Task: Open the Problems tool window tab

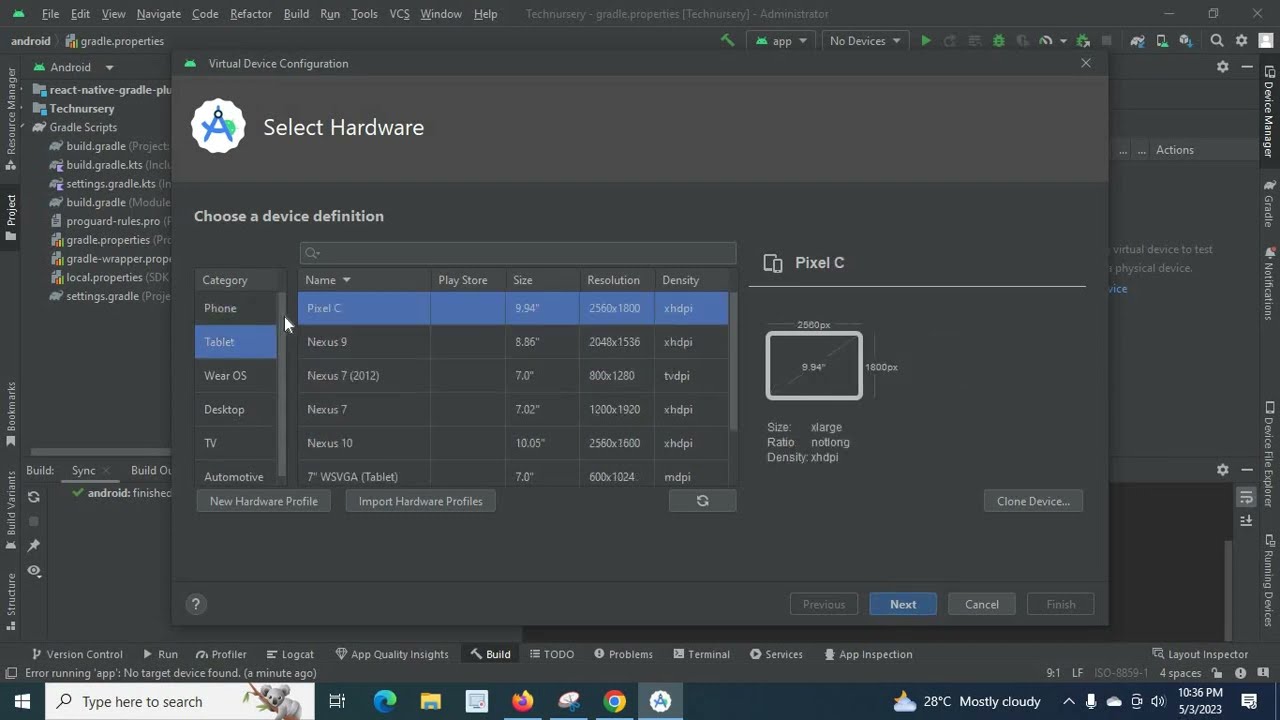Action: tap(623, 654)
